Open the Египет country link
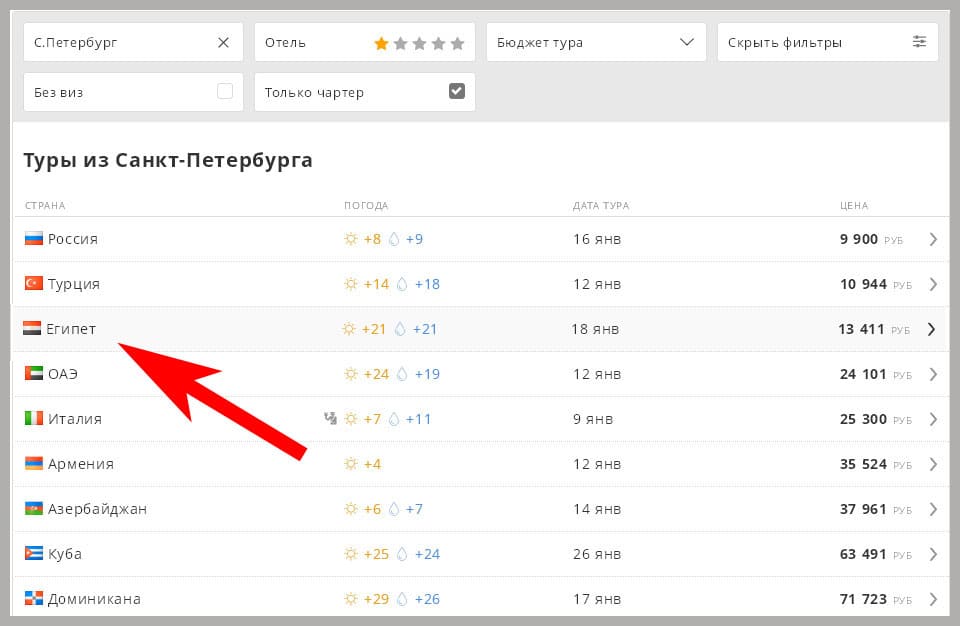 [x=71, y=329]
